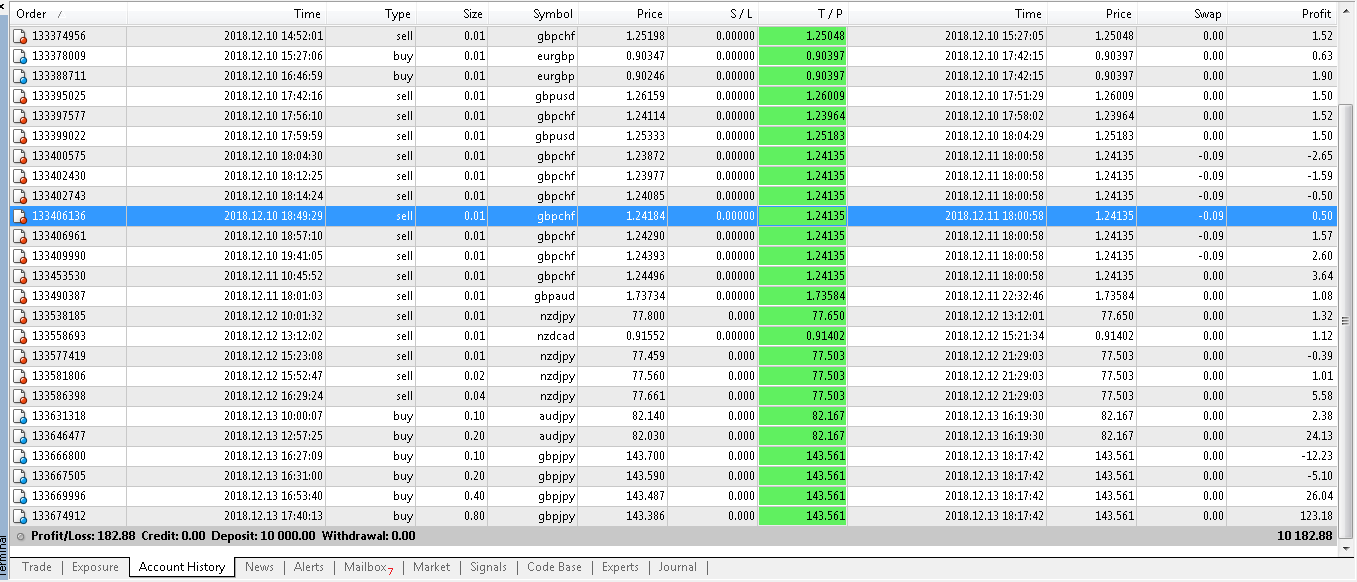1357x582 pixels.
Task: Click the Profit/Loss summary row icon
Action: tap(21, 536)
